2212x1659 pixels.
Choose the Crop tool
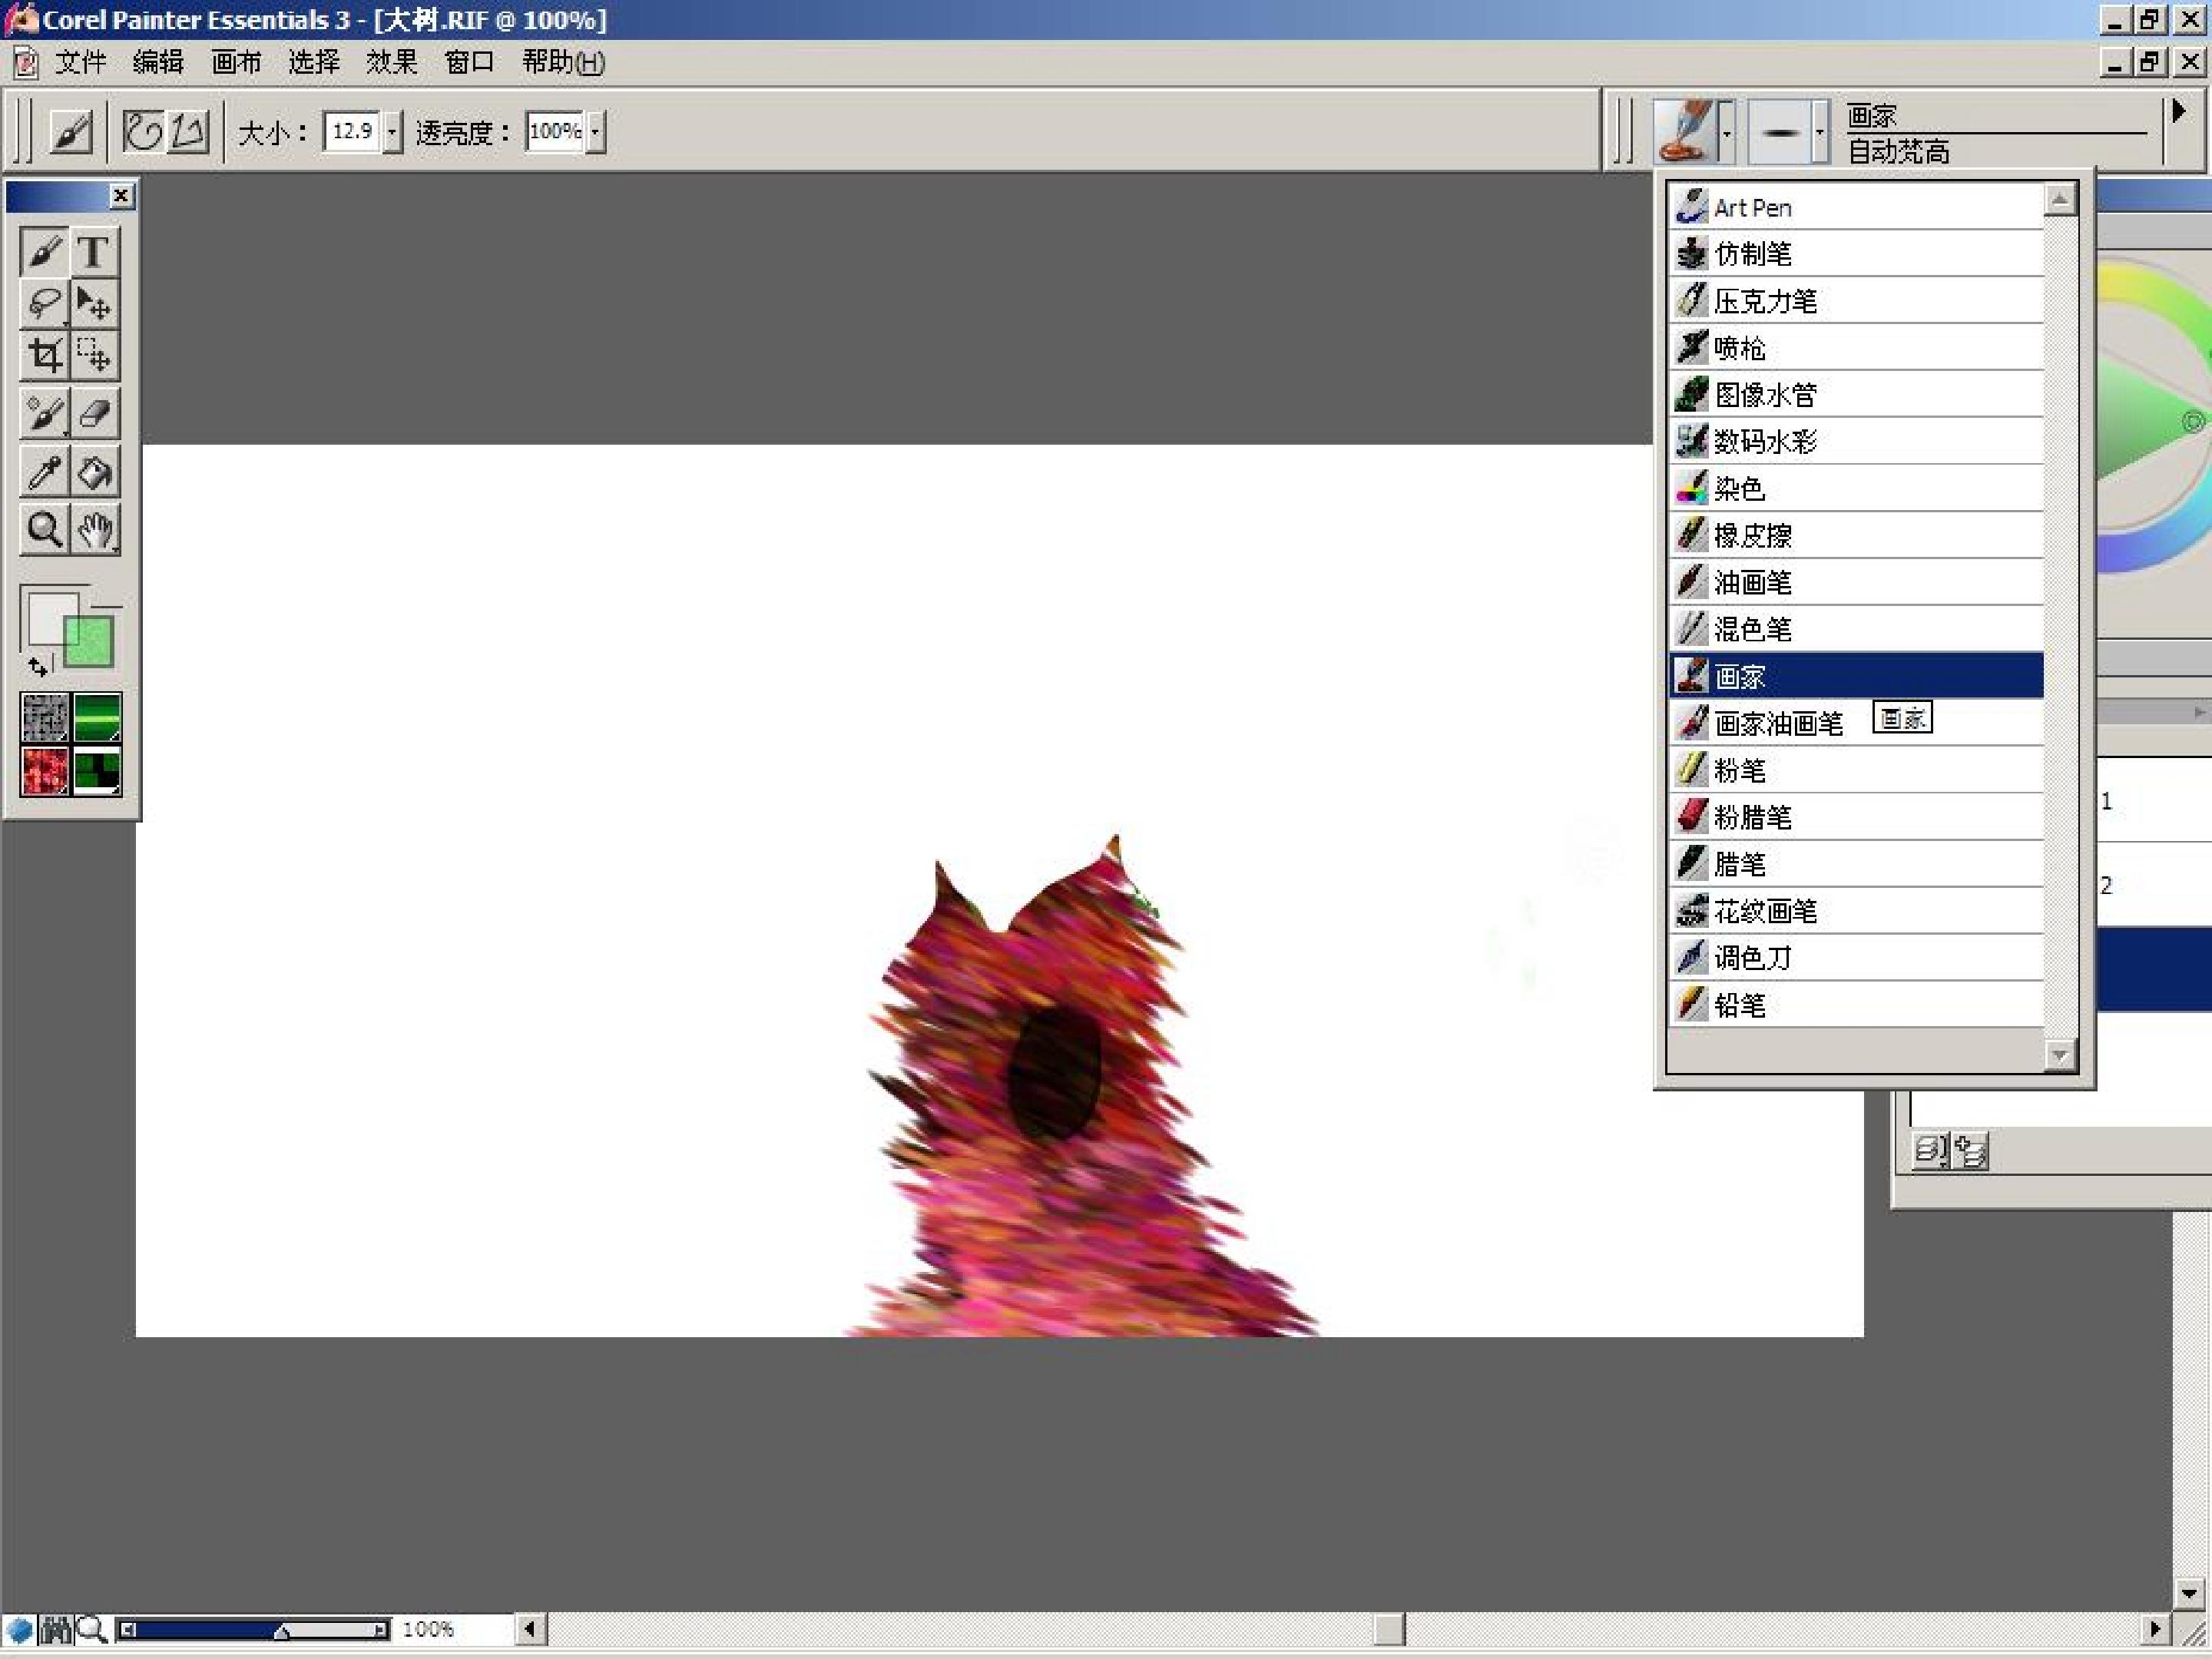coord(44,356)
